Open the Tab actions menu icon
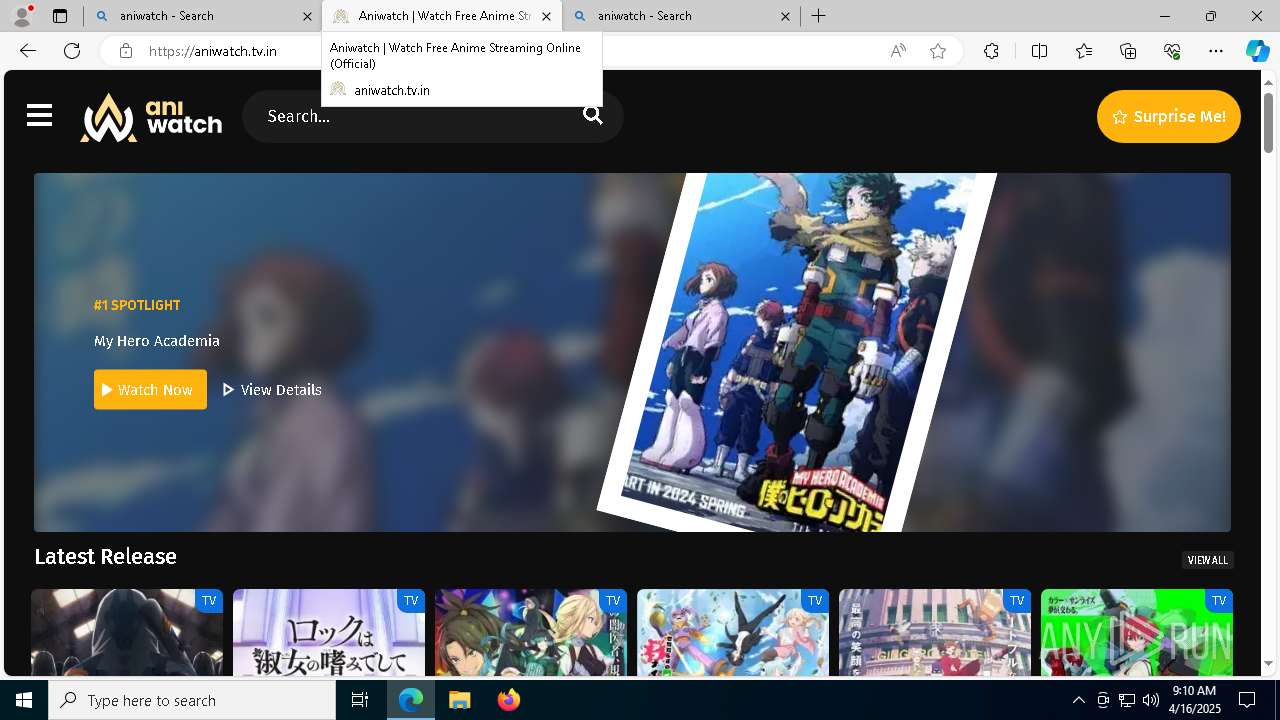 click(x=60, y=16)
